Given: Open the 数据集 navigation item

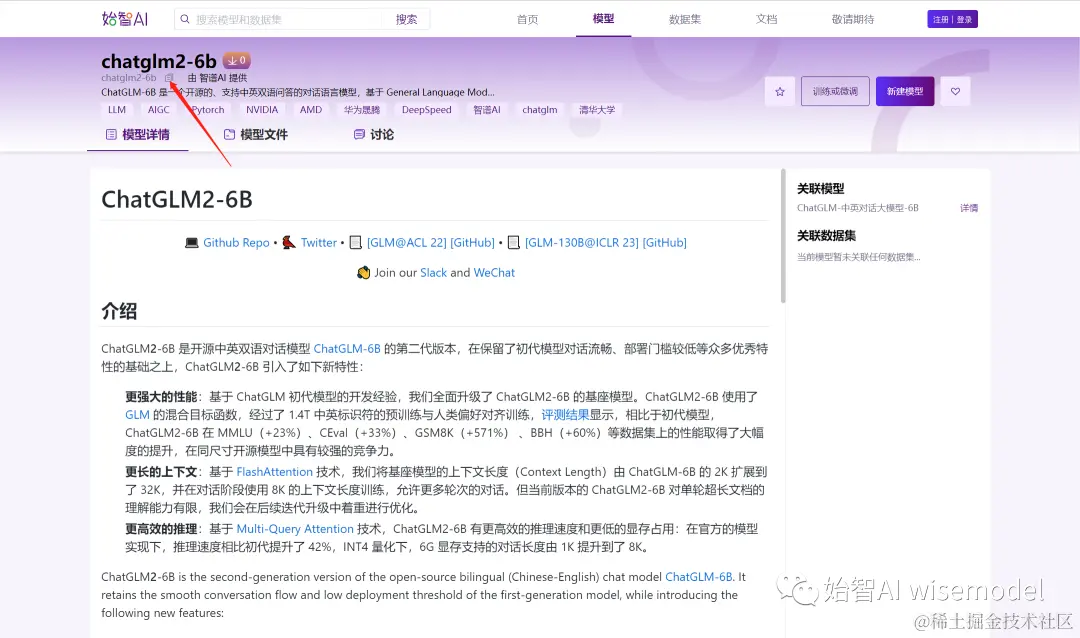Looking at the screenshot, I should click(x=685, y=18).
